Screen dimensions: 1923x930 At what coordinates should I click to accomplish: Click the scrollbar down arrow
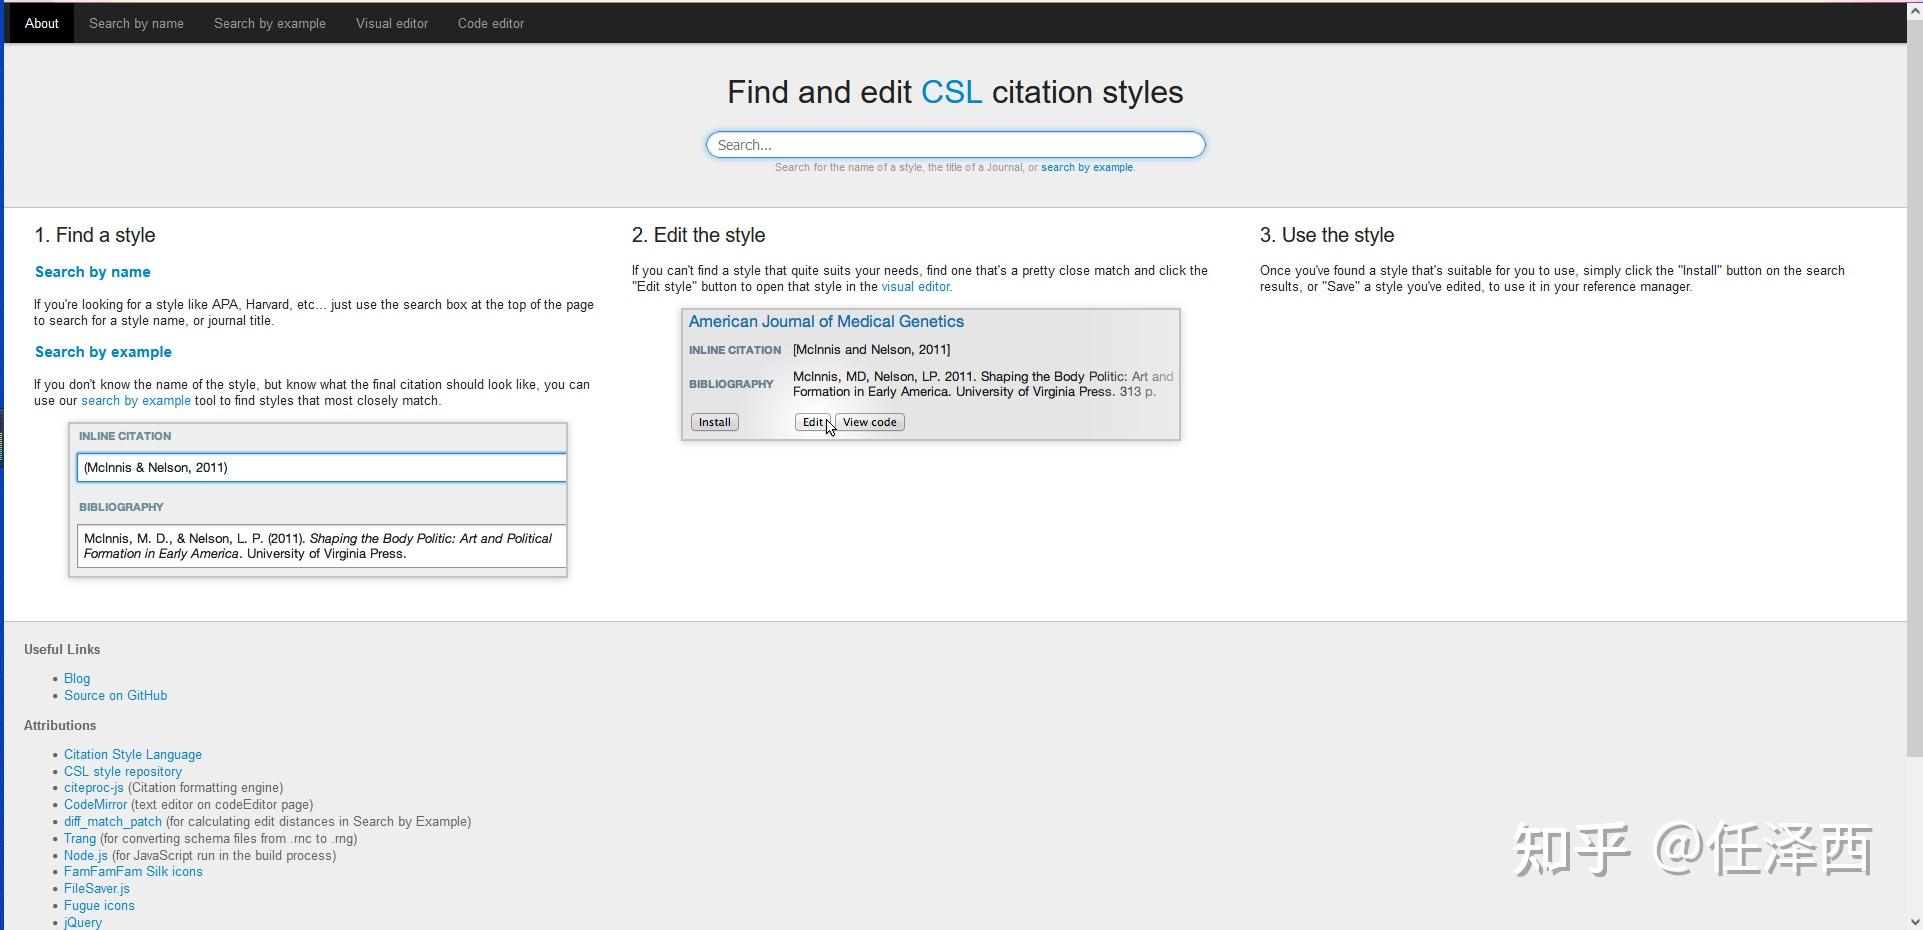point(1914,922)
